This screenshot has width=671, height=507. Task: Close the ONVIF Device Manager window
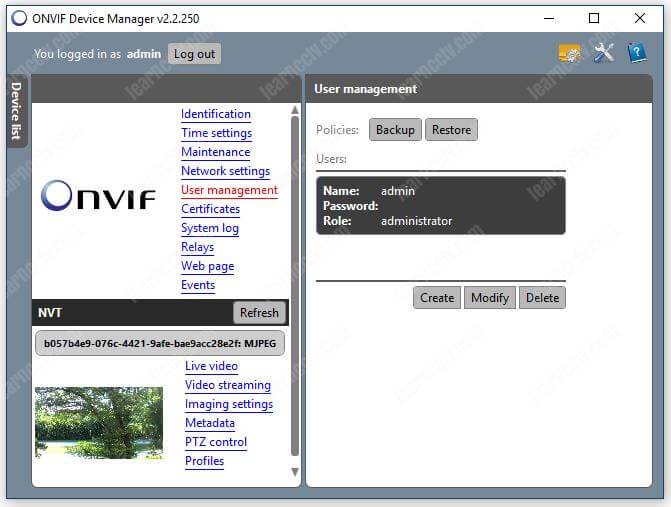pyautogui.click(x=640, y=18)
